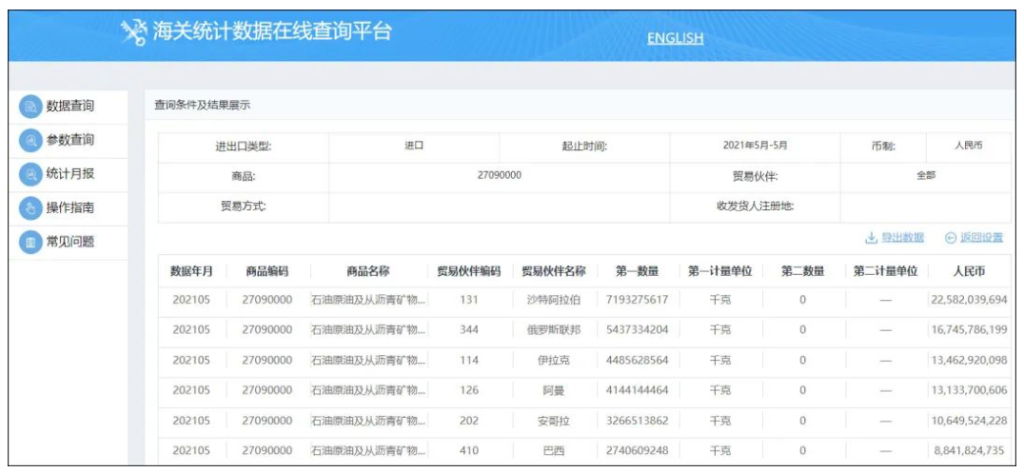Click the 数据查询 sidebar icon

(x=30, y=106)
